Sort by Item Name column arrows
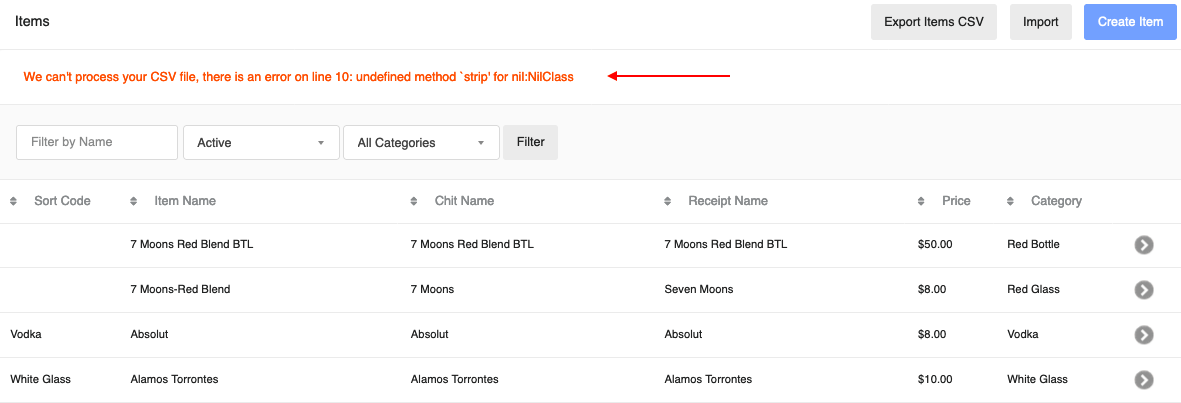 click(x=133, y=201)
